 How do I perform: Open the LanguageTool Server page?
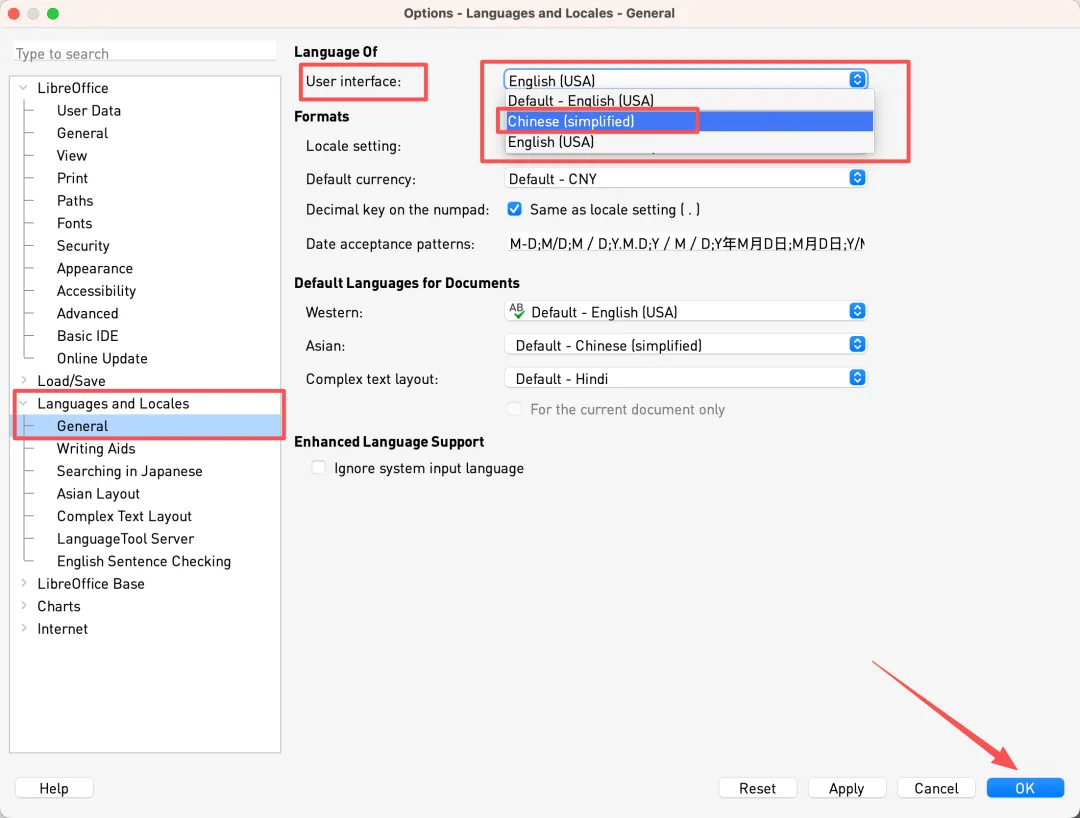pos(125,538)
